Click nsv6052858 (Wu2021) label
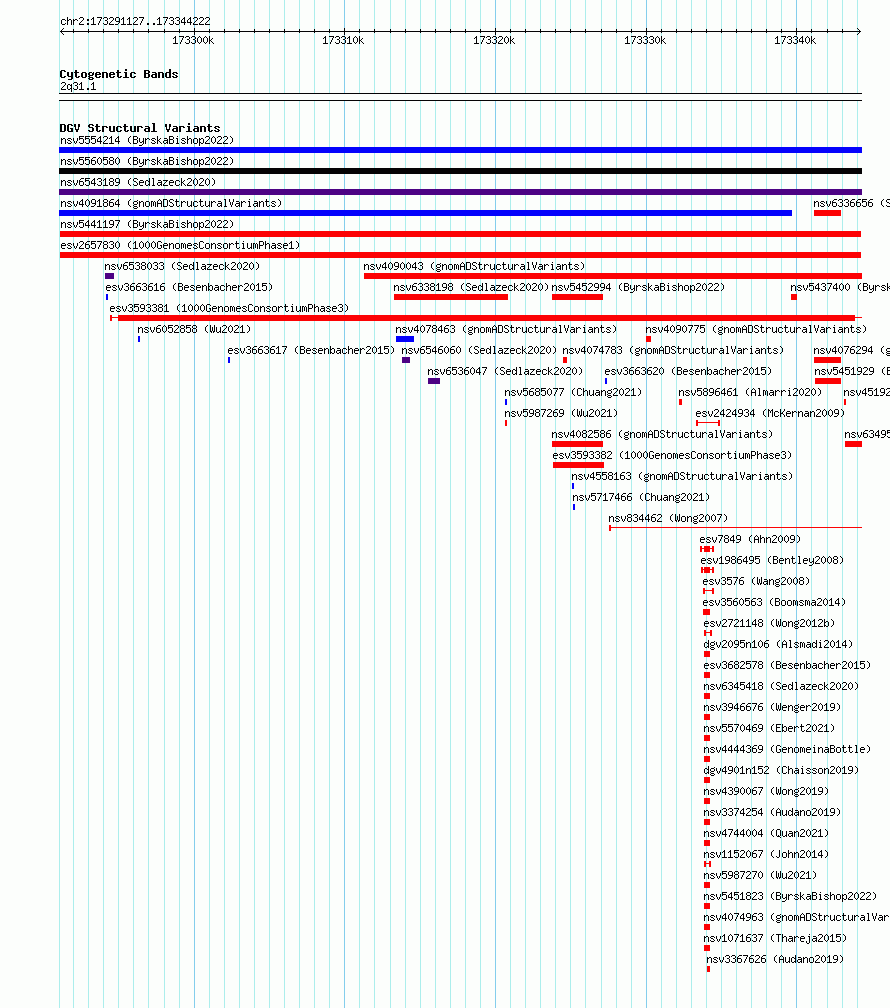Image resolution: width=890 pixels, height=1008 pixels. tap(194, 329)
